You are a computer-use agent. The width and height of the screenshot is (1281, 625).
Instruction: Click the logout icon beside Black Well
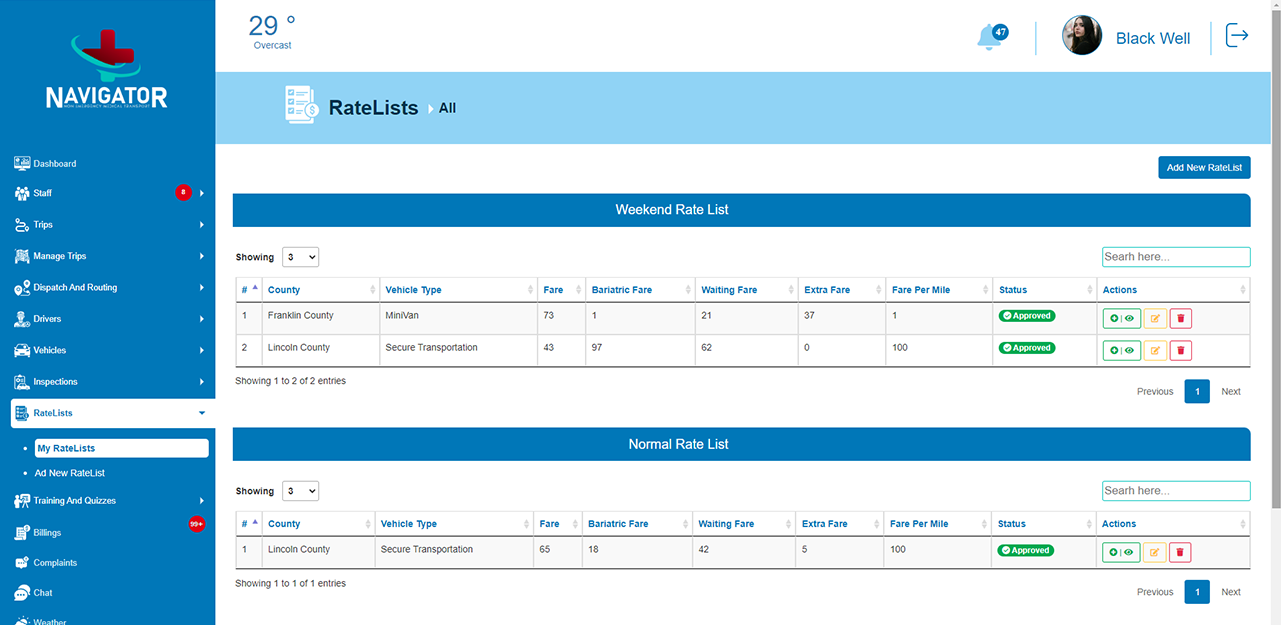[1237, 36]
